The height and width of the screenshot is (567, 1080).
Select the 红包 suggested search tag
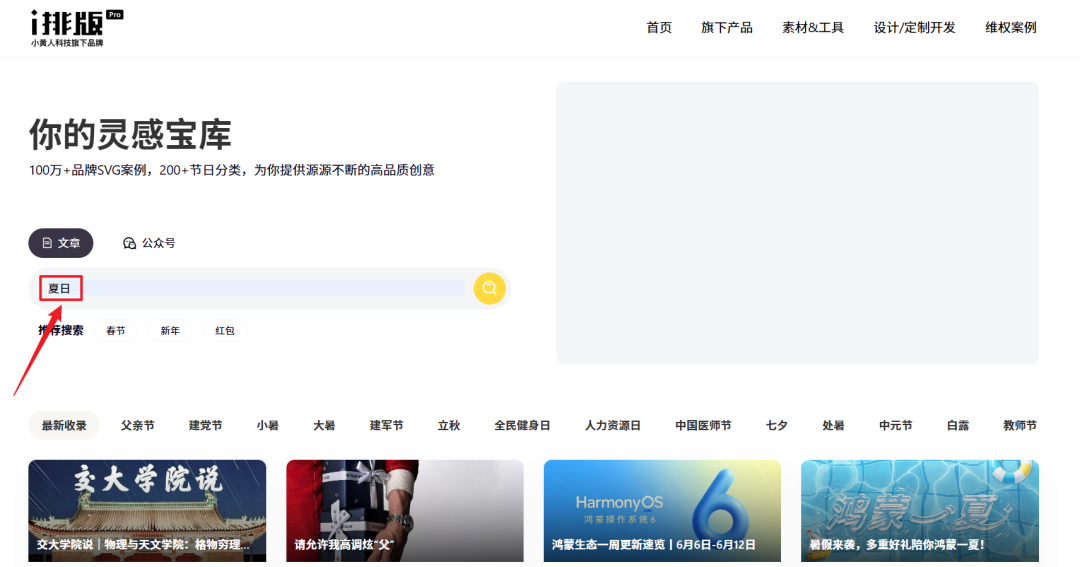225,331
